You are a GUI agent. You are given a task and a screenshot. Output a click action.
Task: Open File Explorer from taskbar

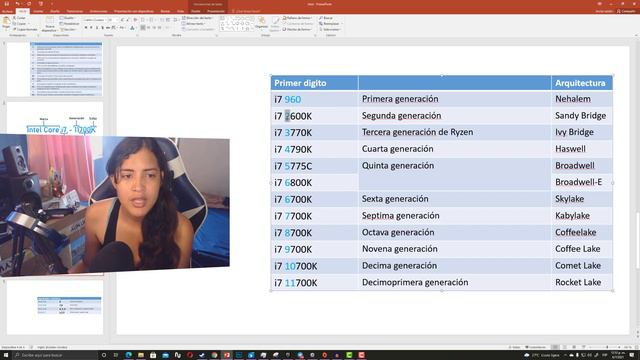(x=141, y=355)
